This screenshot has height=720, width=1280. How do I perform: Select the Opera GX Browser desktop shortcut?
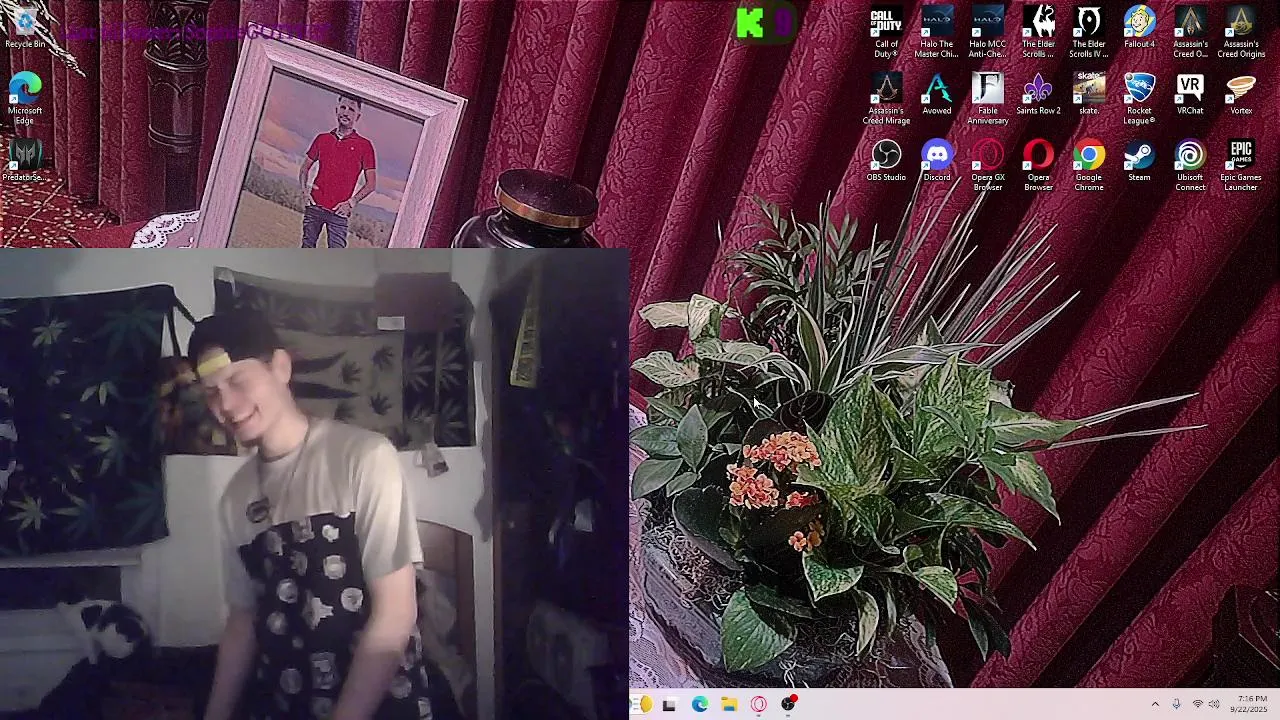click(x=987, y=165)
